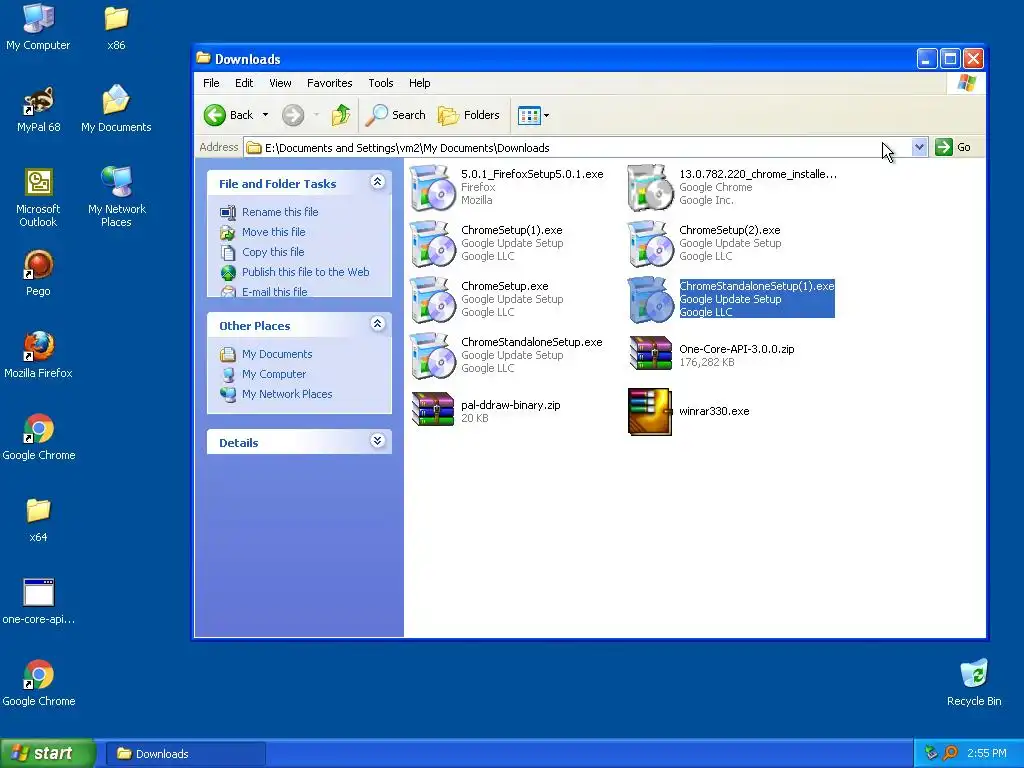Select the ChromeStandaloneSetup.exe file icon

pyautogui.click(x=432, y=356)
